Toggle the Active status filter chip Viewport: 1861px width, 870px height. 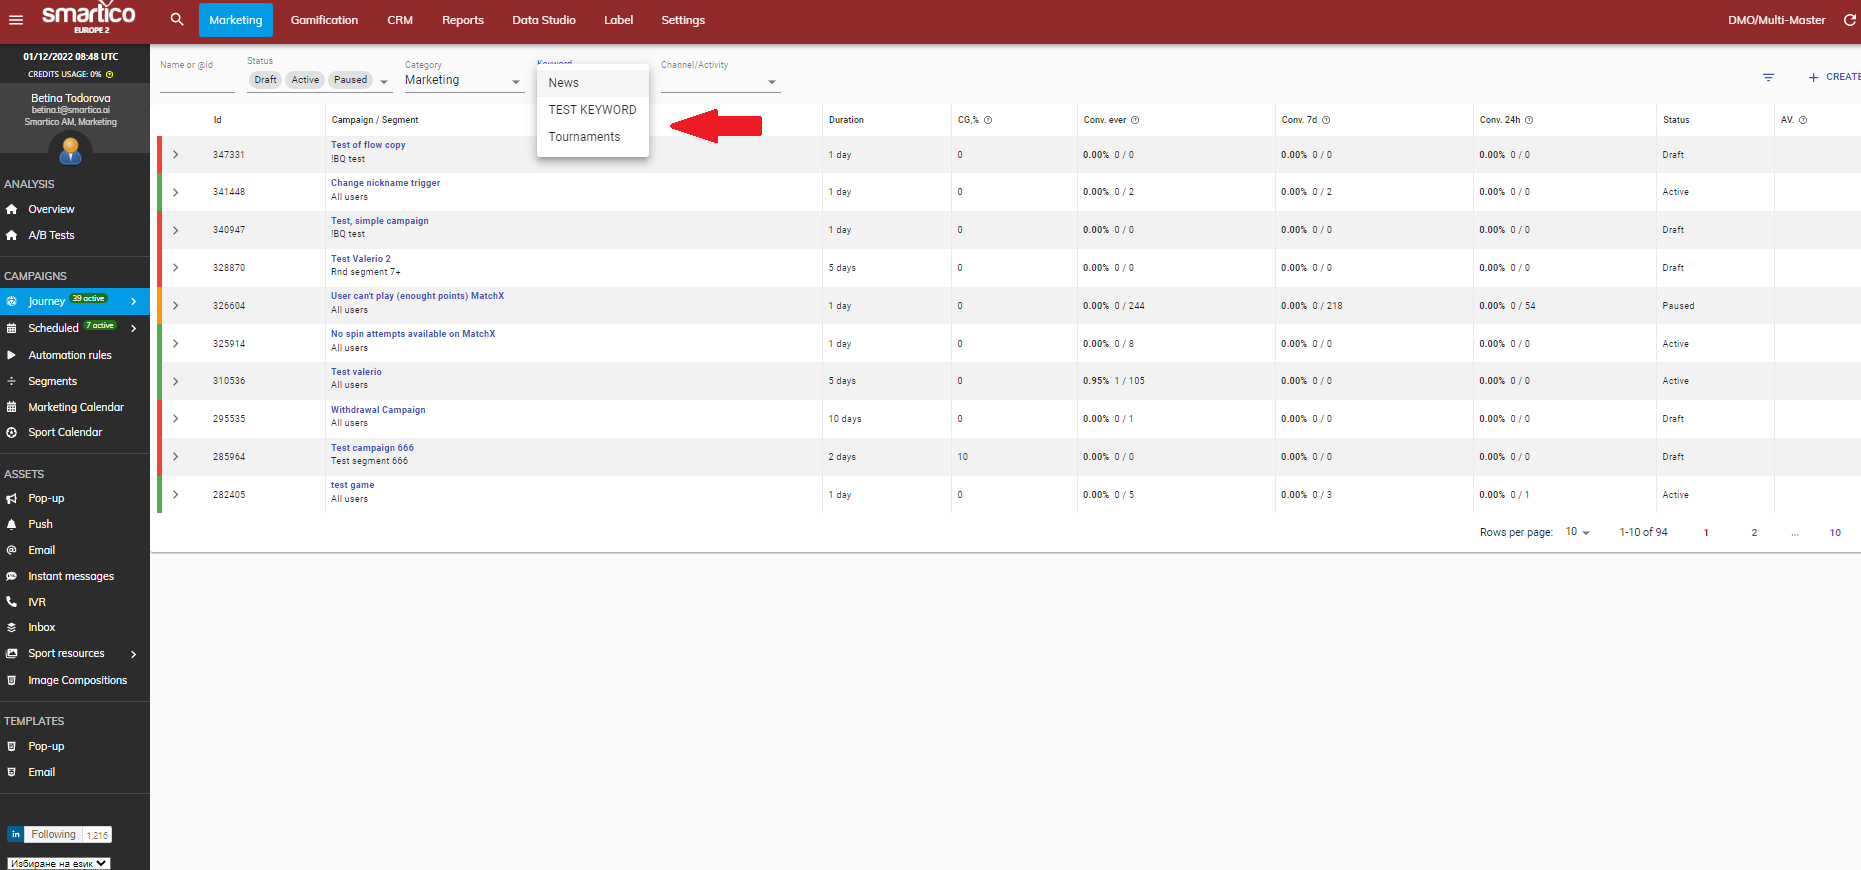(305, 80)
